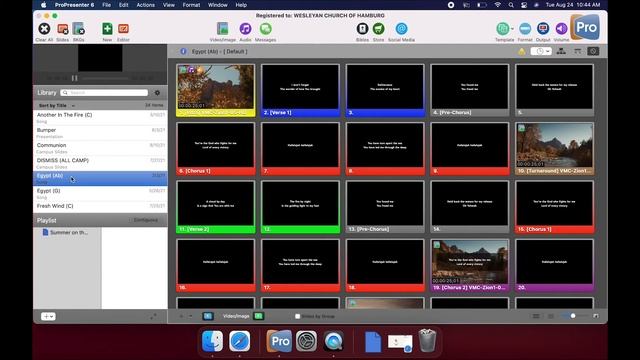Click the ProPresenter Pro logo button
This screenshot has width=640, height=360.
point(585,27)
